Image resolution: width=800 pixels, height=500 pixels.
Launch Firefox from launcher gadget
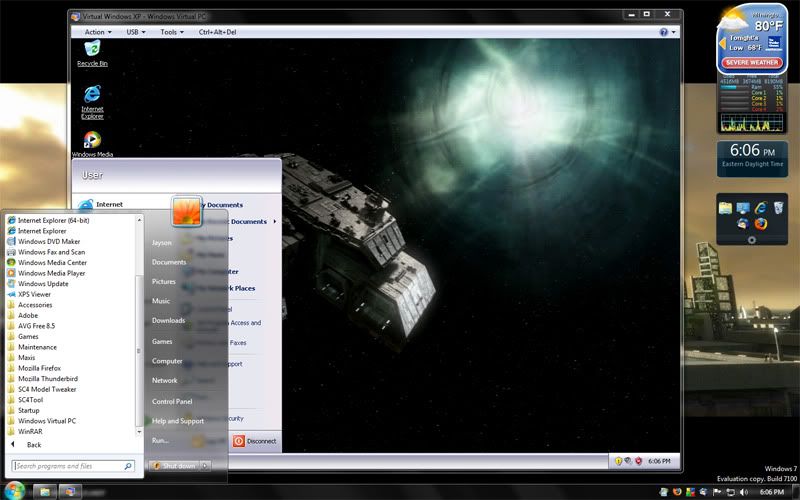coord(761,223)
